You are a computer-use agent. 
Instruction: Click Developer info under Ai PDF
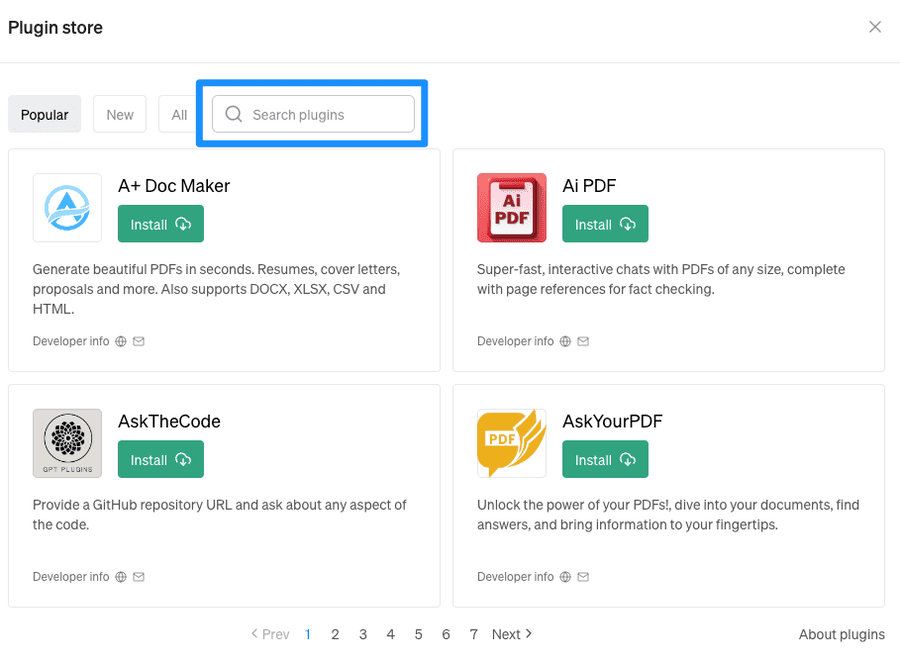coord(515,341)
